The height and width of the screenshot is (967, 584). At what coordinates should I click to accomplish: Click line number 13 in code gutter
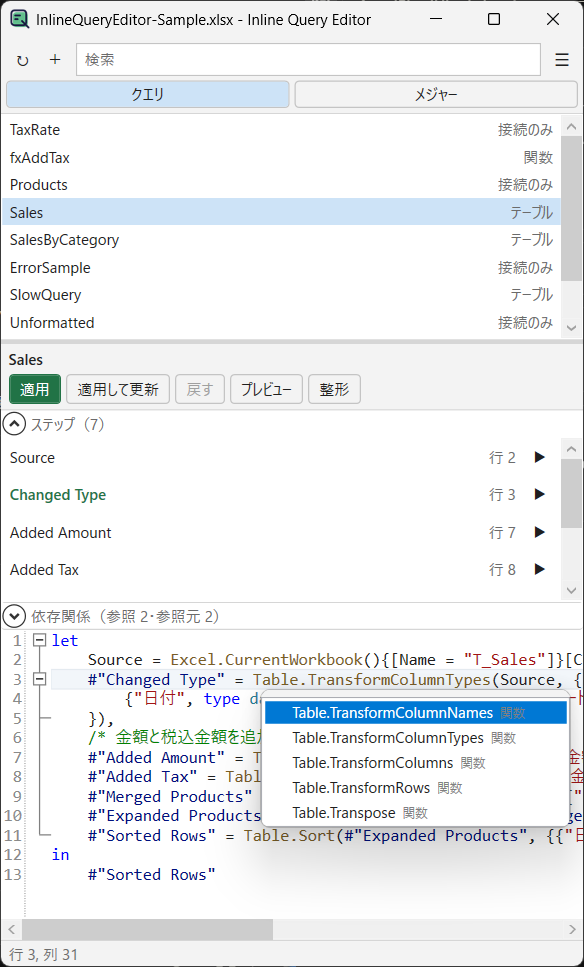[12, 874]
